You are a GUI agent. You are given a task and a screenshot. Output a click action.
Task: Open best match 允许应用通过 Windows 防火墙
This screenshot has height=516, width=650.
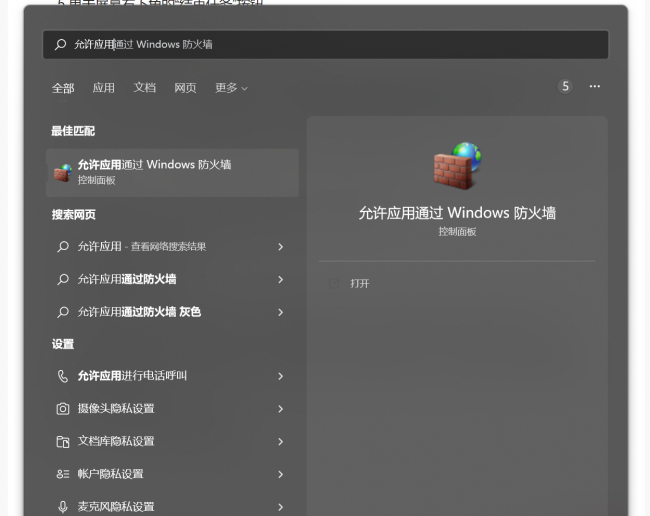172,172
